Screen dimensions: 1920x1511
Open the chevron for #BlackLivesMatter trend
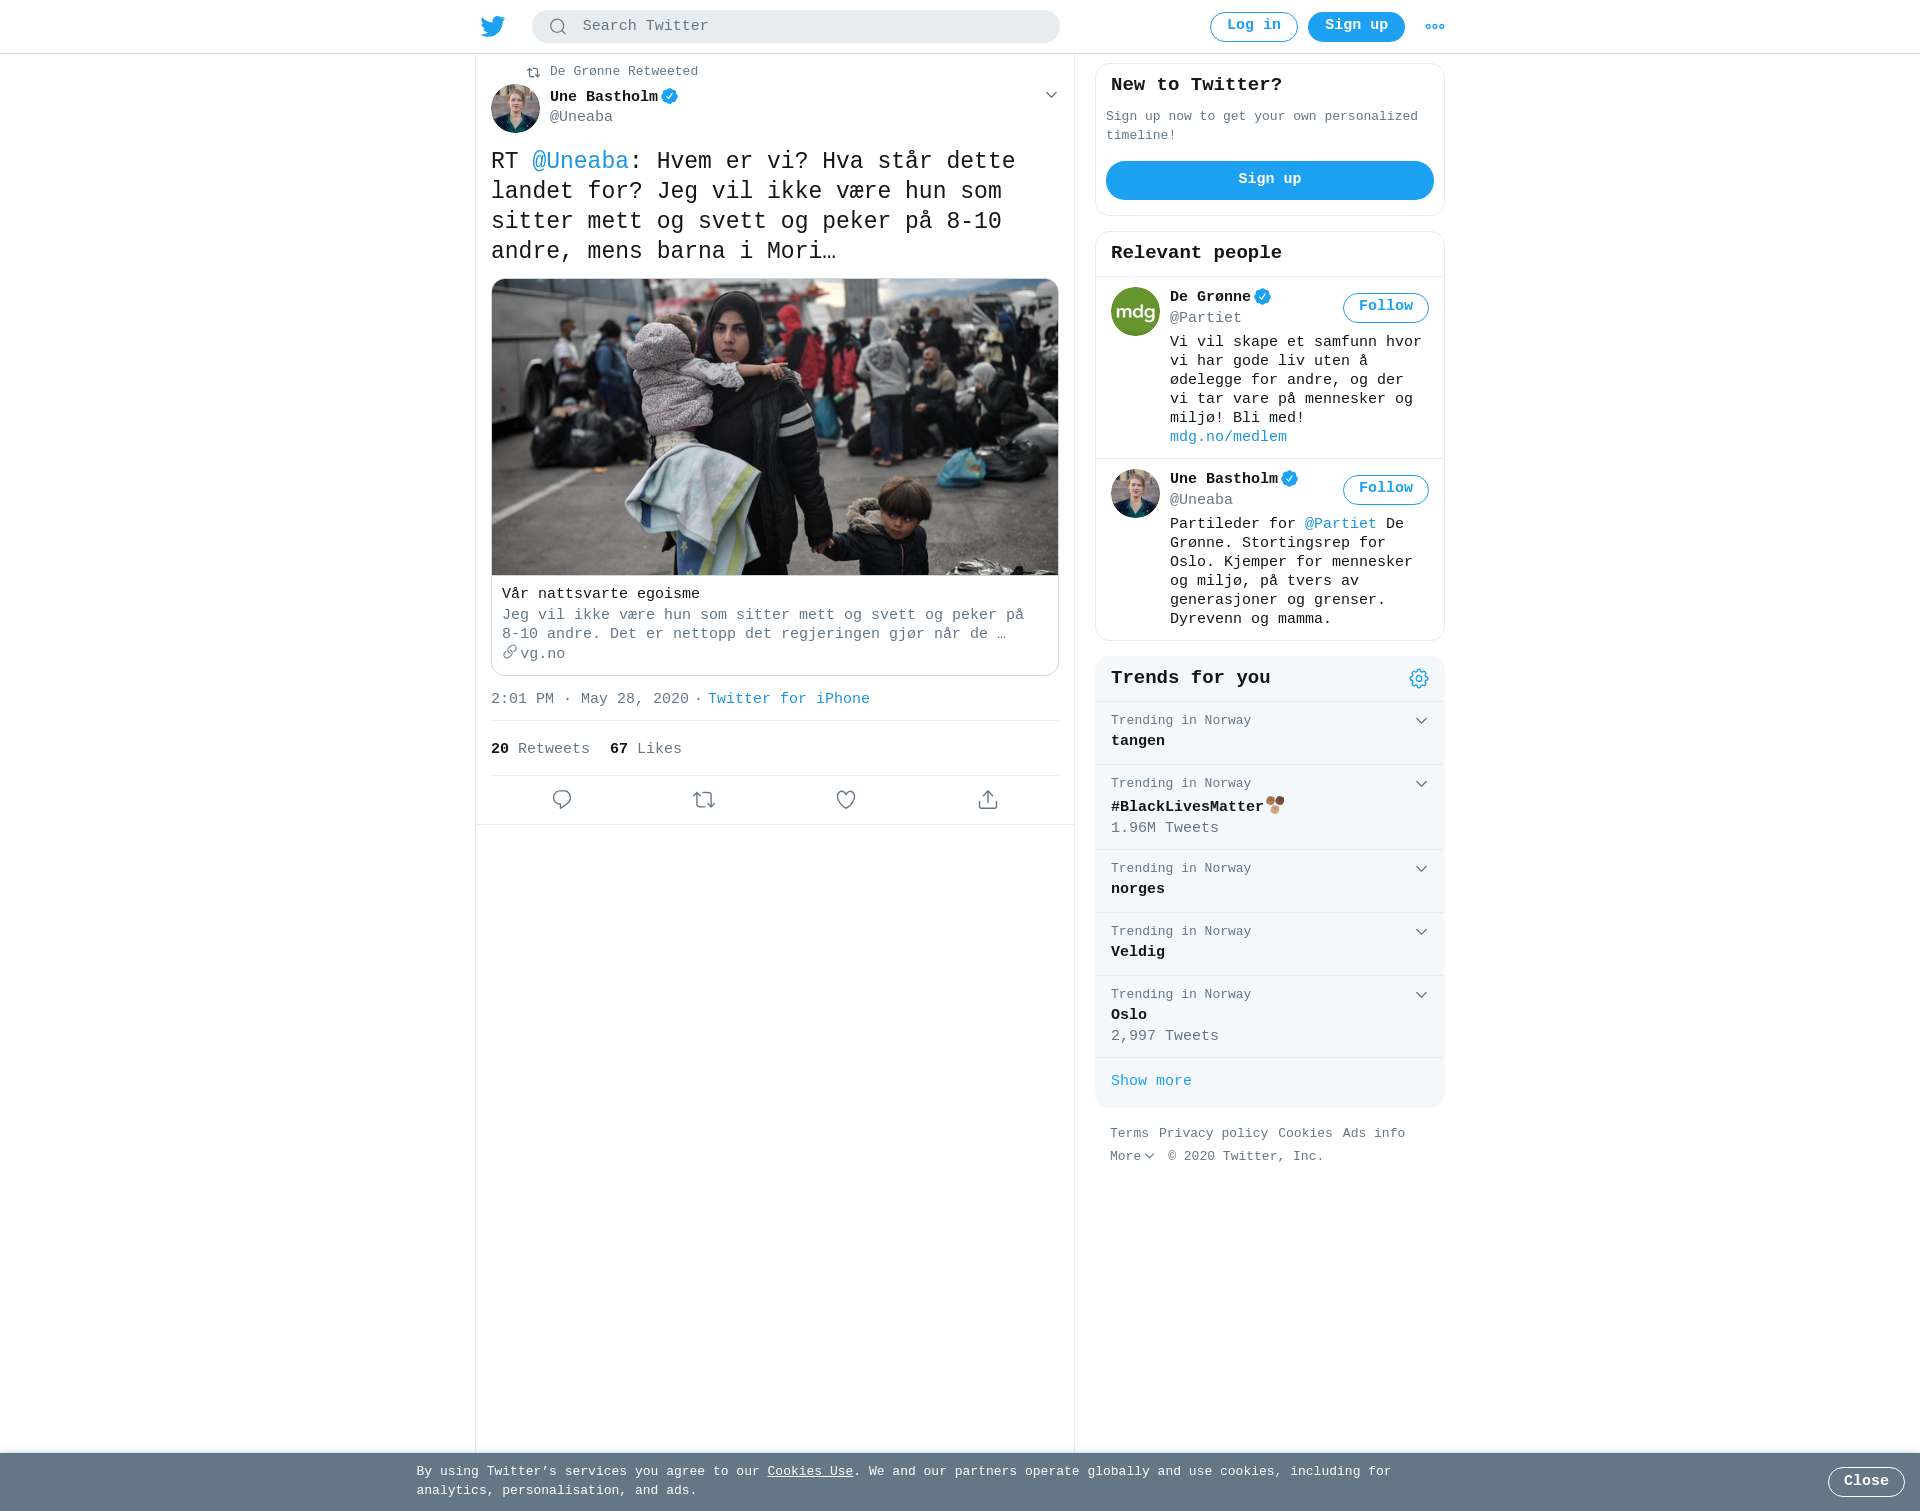click(1421, 784)
